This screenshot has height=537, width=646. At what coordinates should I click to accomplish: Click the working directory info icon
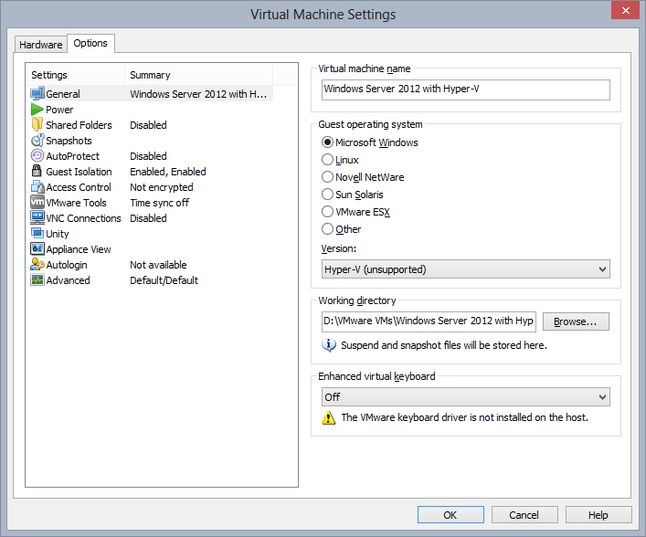[x=328, y=345]
